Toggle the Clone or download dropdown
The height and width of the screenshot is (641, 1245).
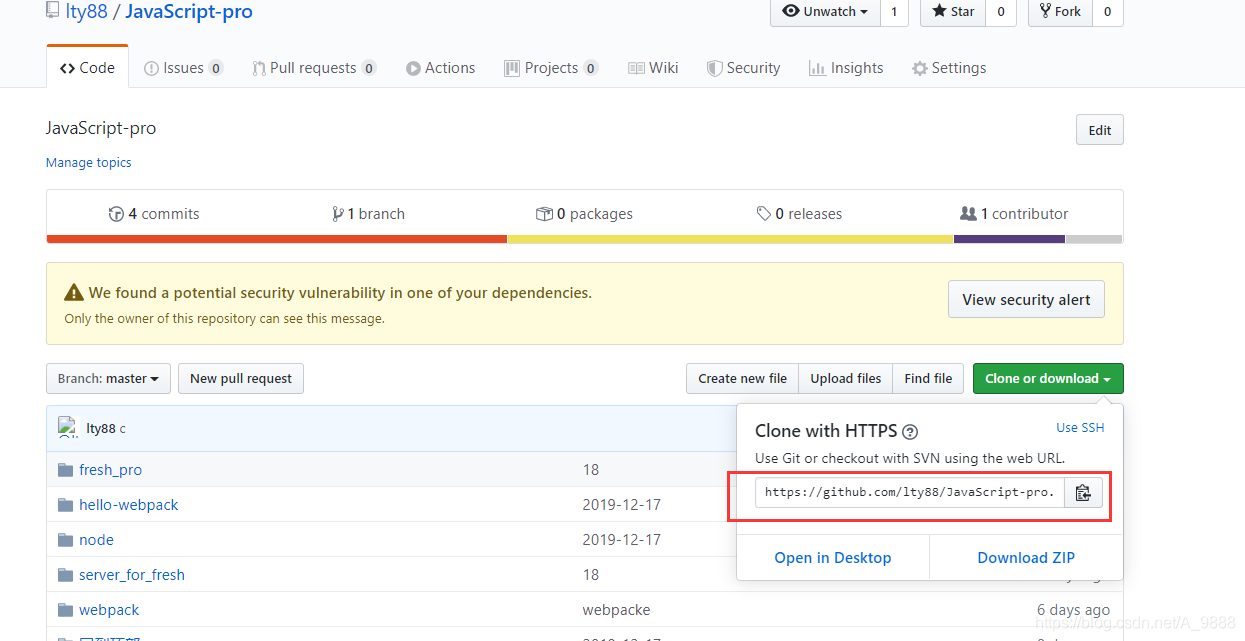(x=1048, y=379)
